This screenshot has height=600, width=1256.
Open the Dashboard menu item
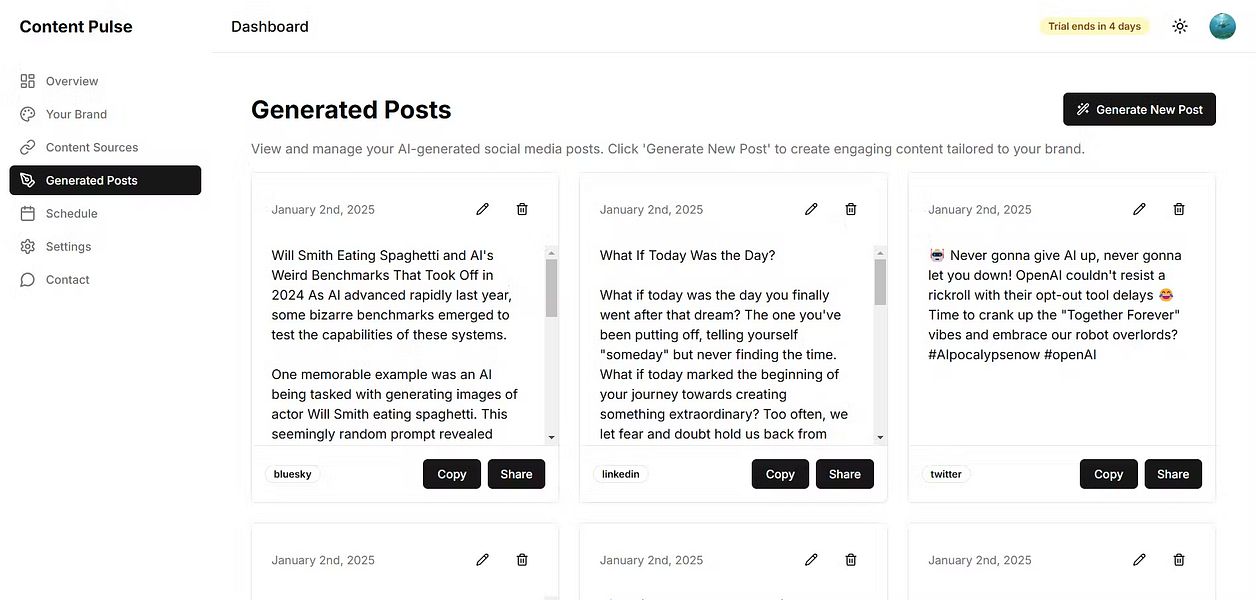click(269, 26)
